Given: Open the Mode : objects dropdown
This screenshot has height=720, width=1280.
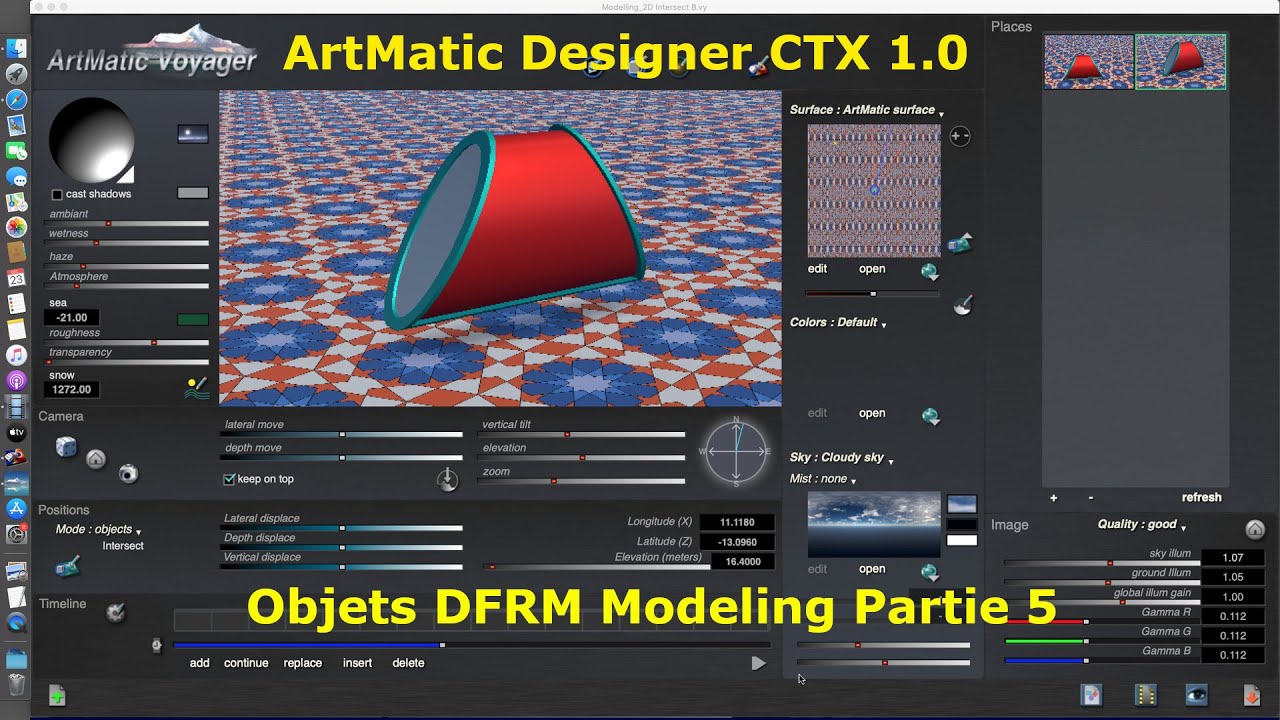Looking at the screenshot, I should [98, 530].
